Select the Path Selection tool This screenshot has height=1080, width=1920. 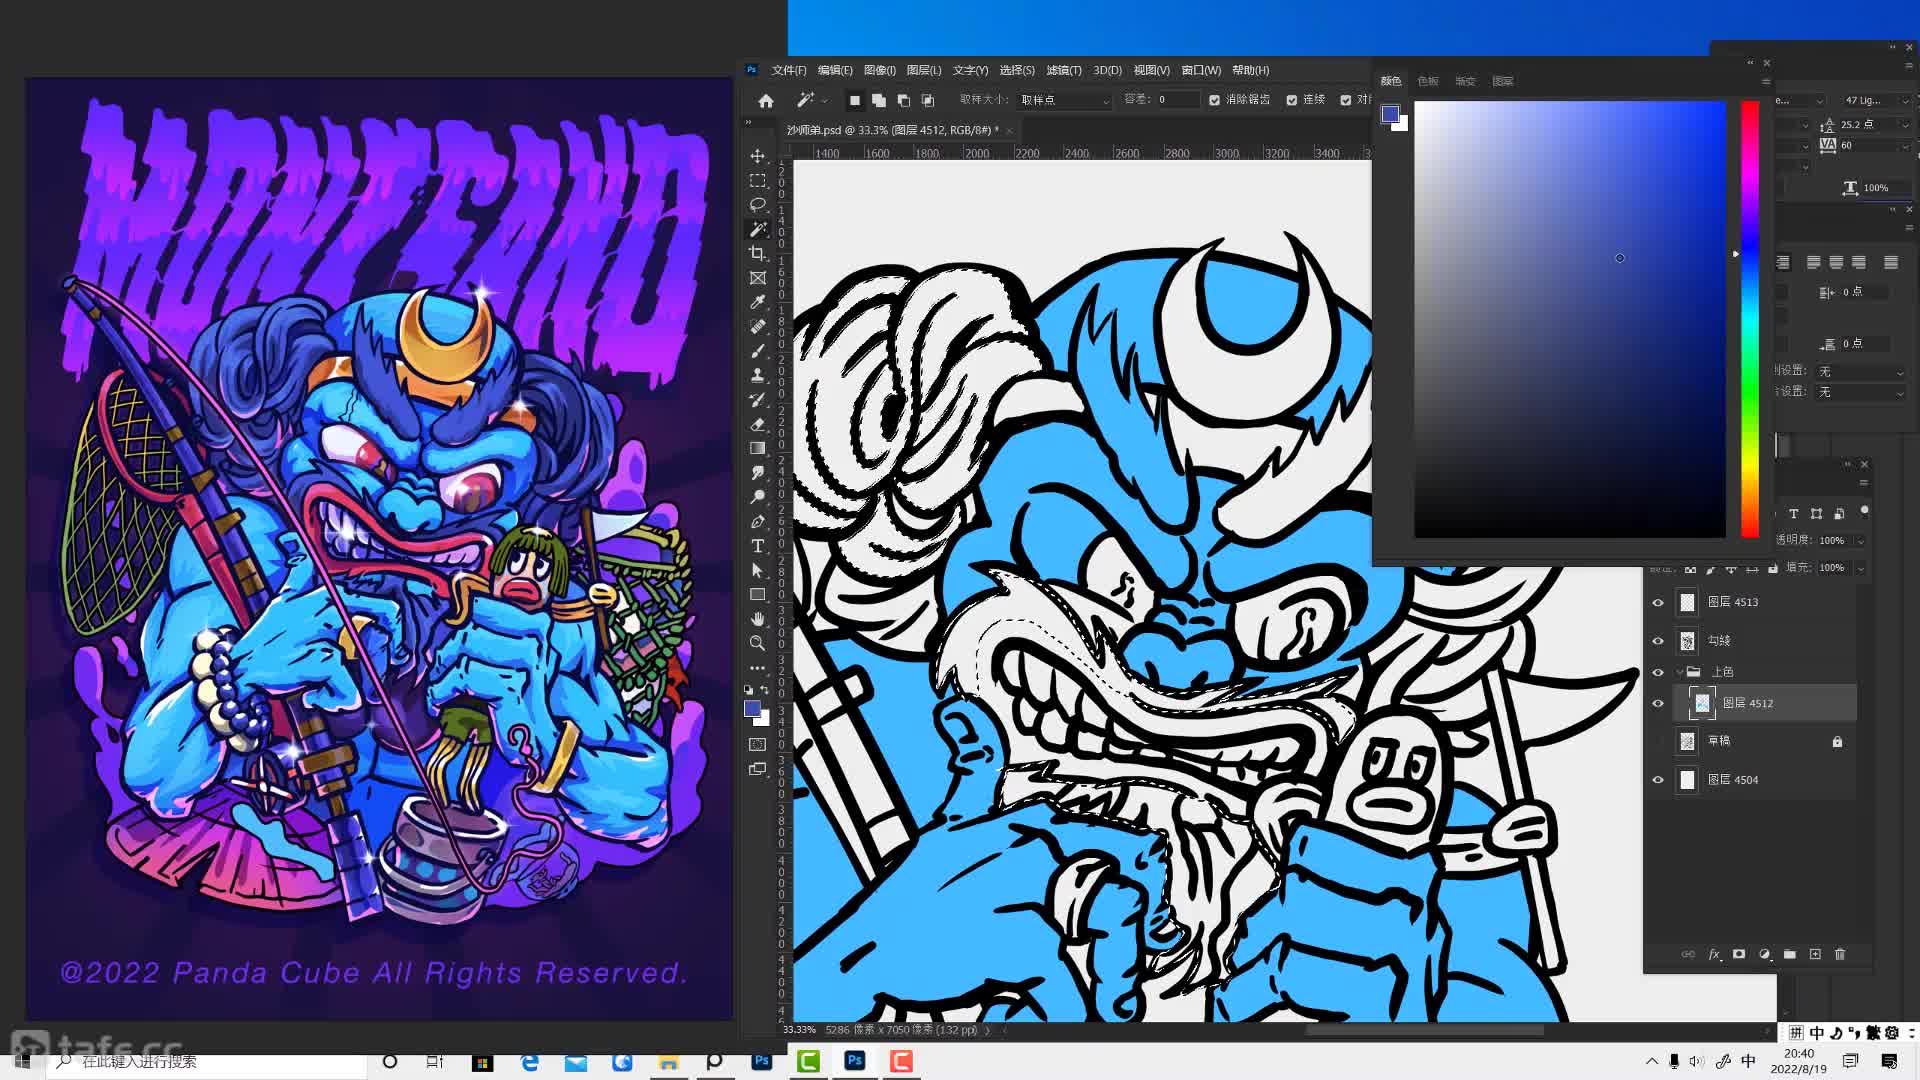(x=758, y=570)
